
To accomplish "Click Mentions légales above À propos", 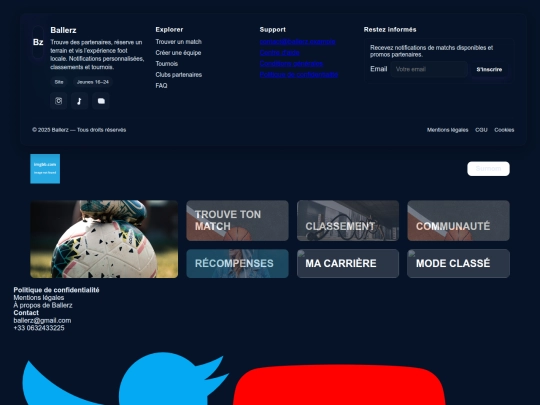I will (39, 298).
